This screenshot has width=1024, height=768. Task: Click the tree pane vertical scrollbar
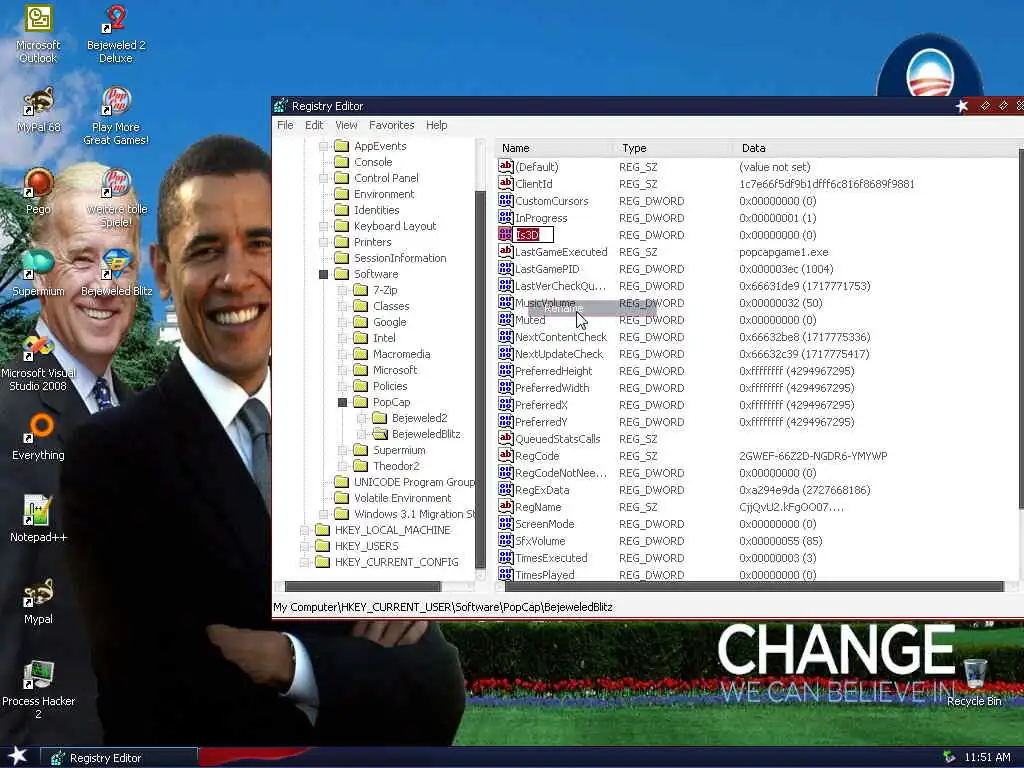click(x=481, y=379)
